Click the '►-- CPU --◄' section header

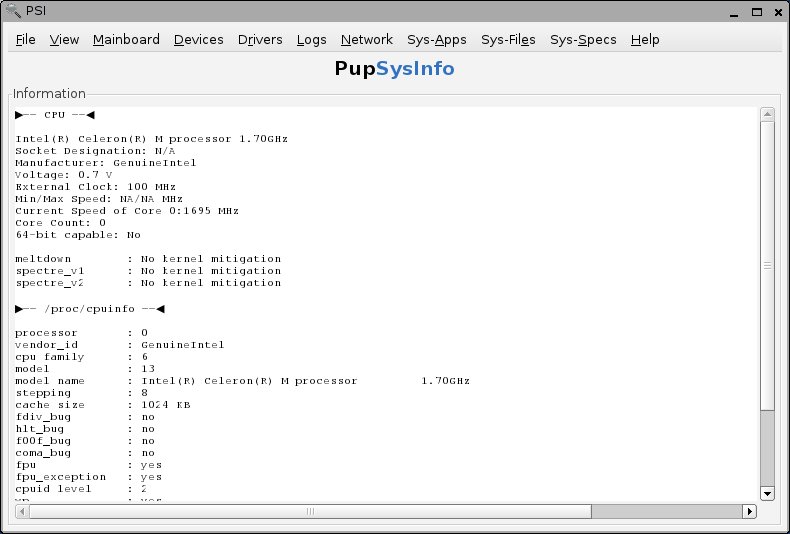tap(55, 115)
